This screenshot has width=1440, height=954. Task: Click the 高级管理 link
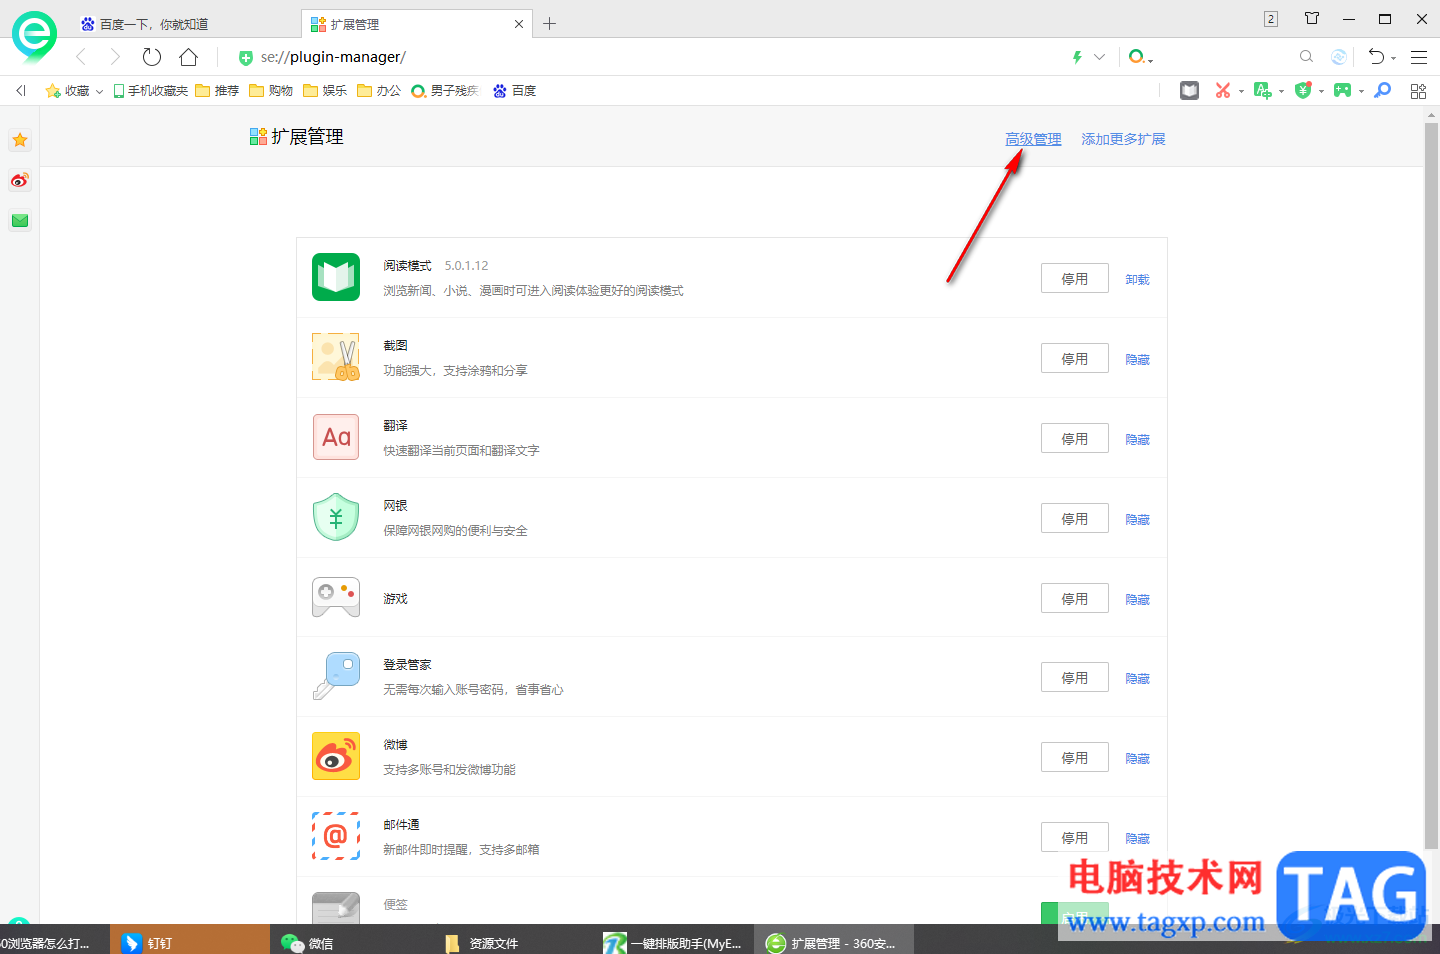click(x=1033, y=138)
